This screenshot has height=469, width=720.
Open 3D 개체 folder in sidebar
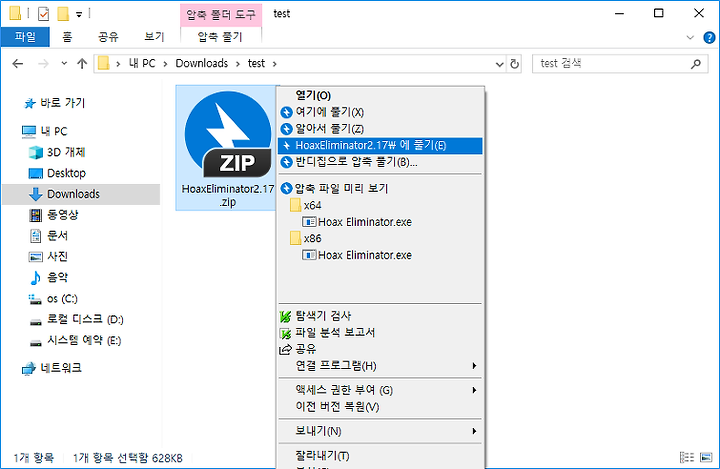point(66,152)
